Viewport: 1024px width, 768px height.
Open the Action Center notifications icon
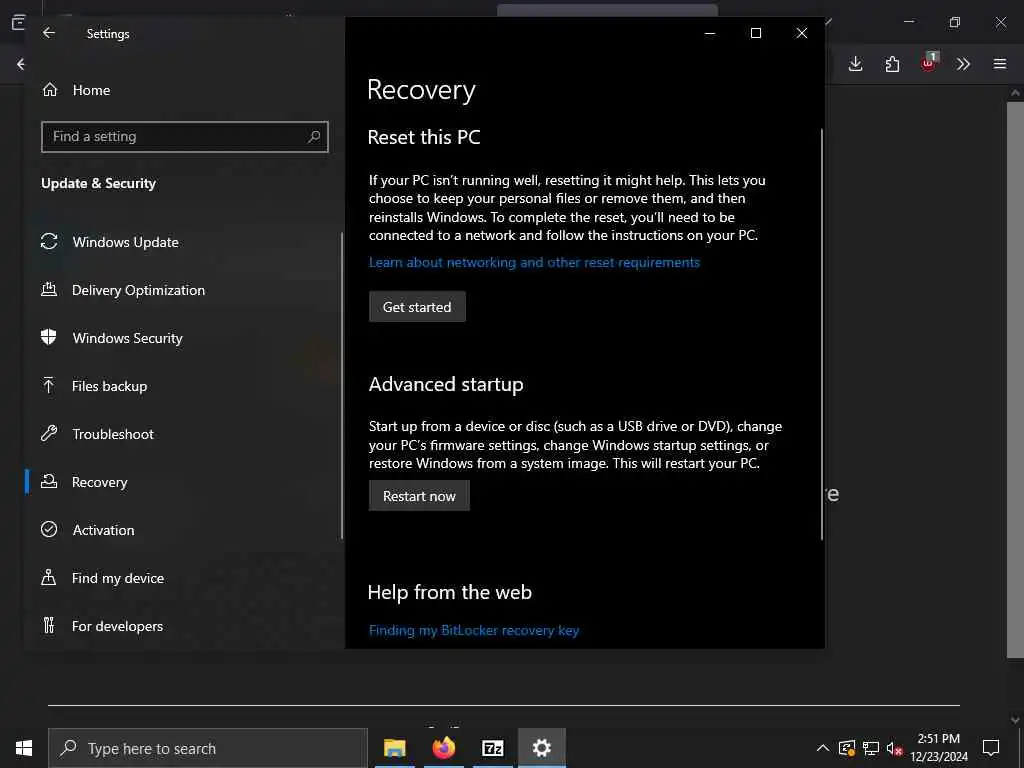tap(991, 748)
